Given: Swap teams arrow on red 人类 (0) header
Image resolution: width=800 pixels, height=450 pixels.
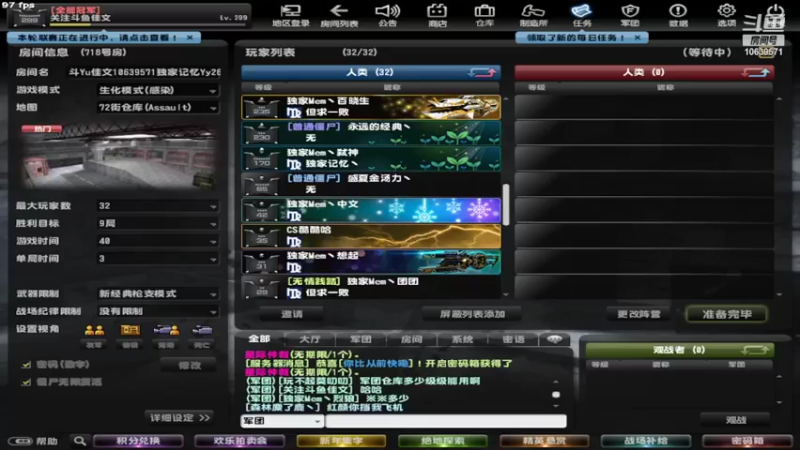Looking at the screenshot, I should pyautogui.click(x=756, y=72).
